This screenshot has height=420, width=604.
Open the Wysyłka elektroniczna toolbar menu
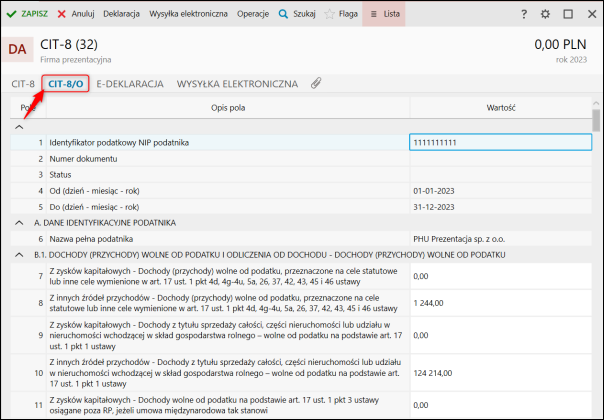coord(188,14)
